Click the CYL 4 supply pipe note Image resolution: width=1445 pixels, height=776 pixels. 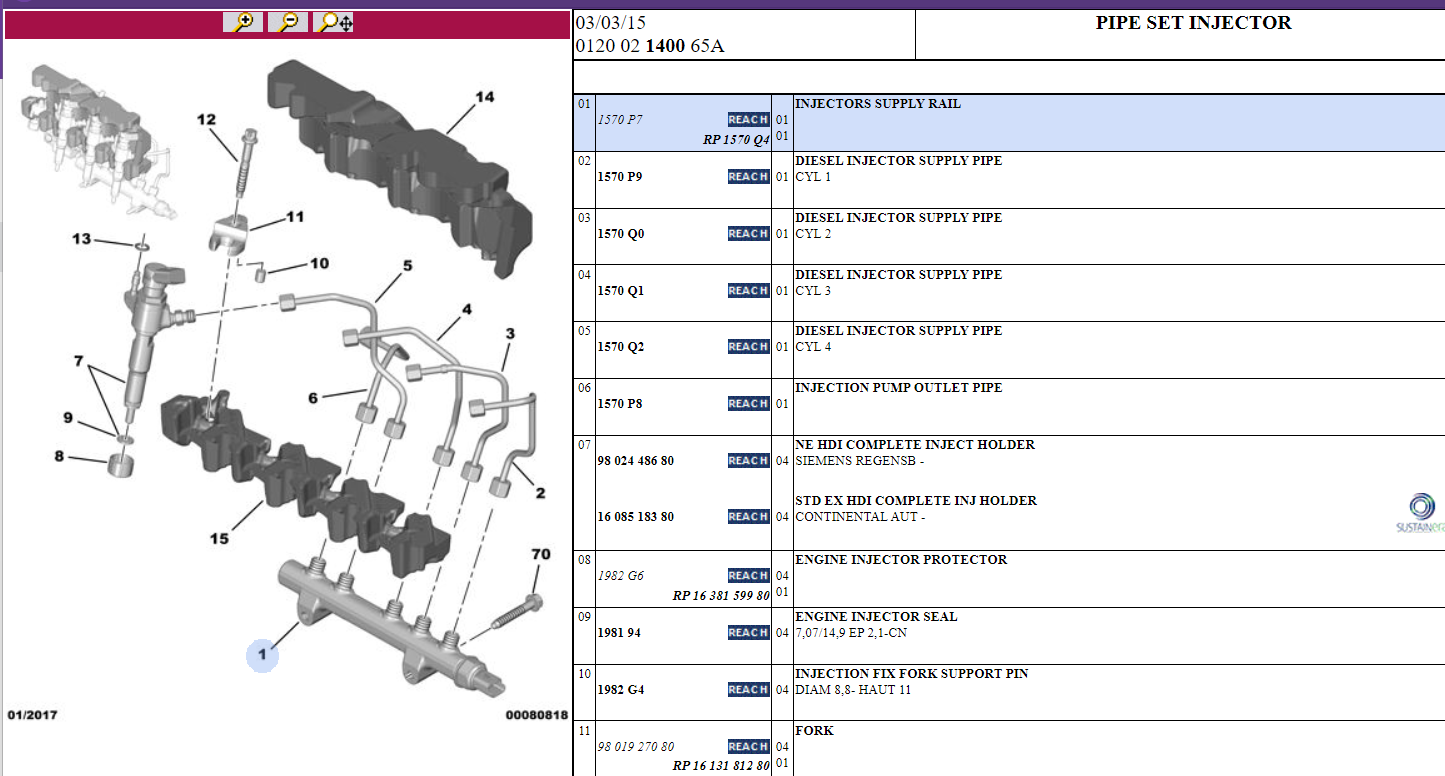tap(813, 348)
